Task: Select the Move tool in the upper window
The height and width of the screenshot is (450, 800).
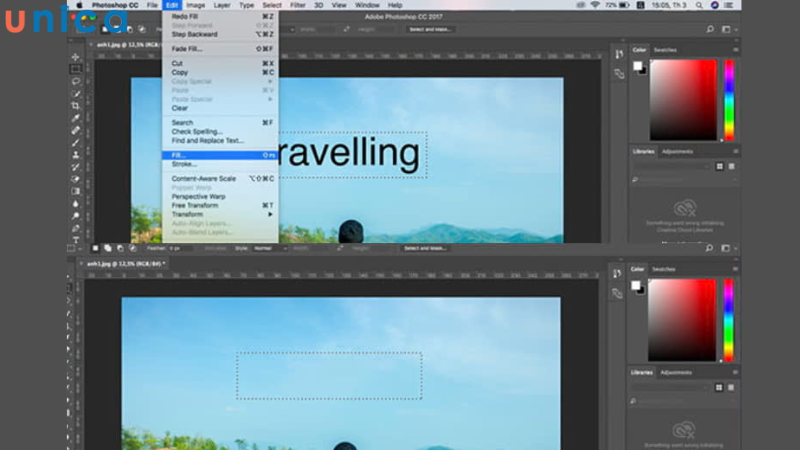Action: (76, 57)
